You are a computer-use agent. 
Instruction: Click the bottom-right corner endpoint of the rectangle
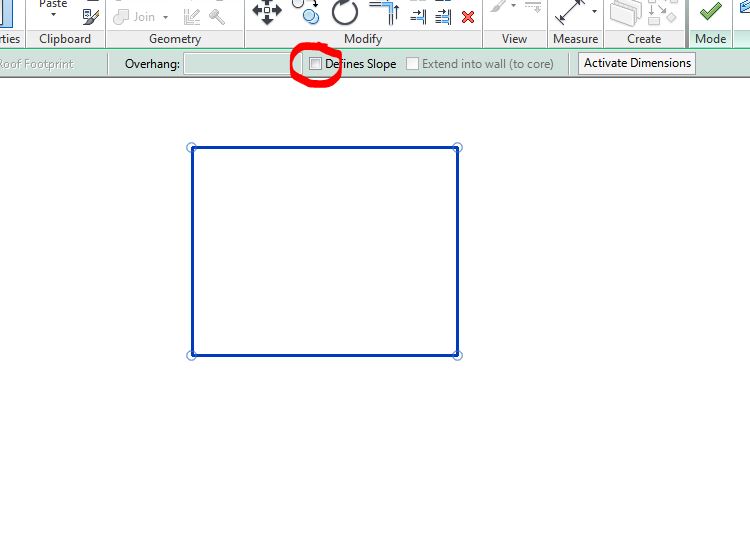(457, 355)
